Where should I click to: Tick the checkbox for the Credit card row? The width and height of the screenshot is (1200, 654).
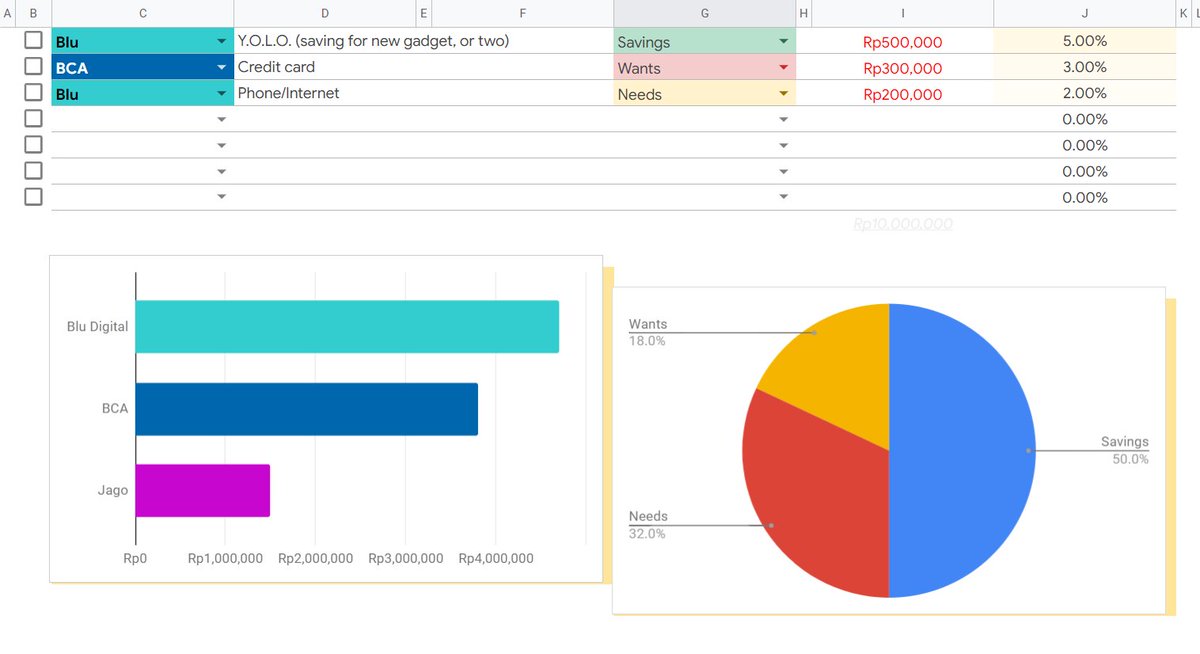(x=33, y=67)
